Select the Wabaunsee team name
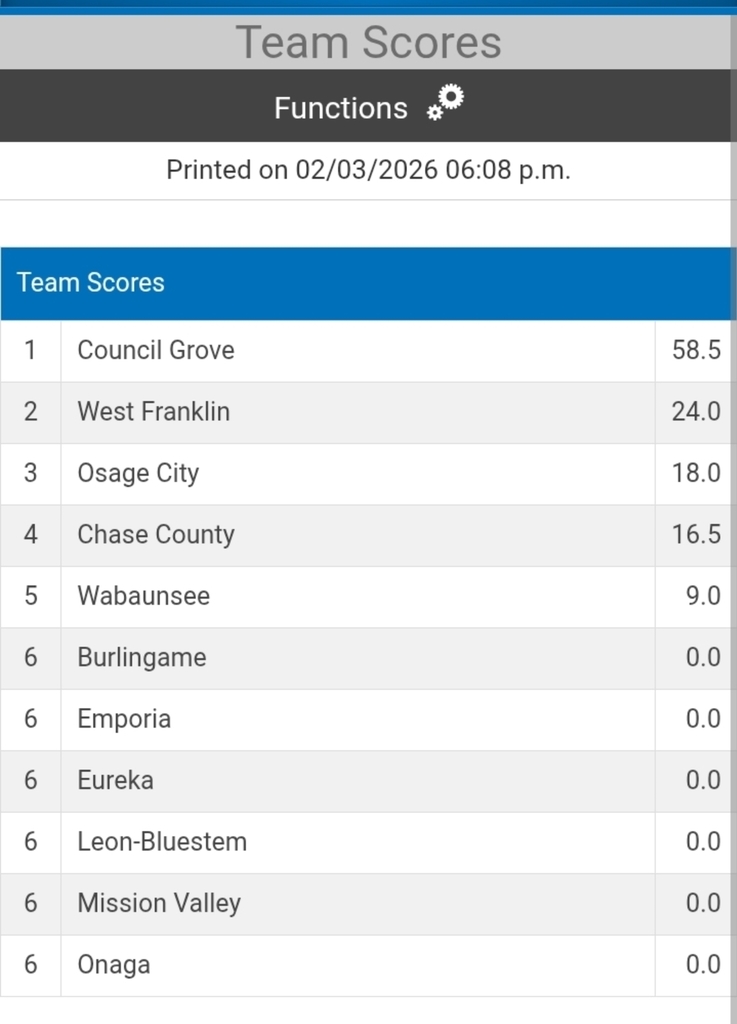This screenshot has width=737, height=1024. 144,596
